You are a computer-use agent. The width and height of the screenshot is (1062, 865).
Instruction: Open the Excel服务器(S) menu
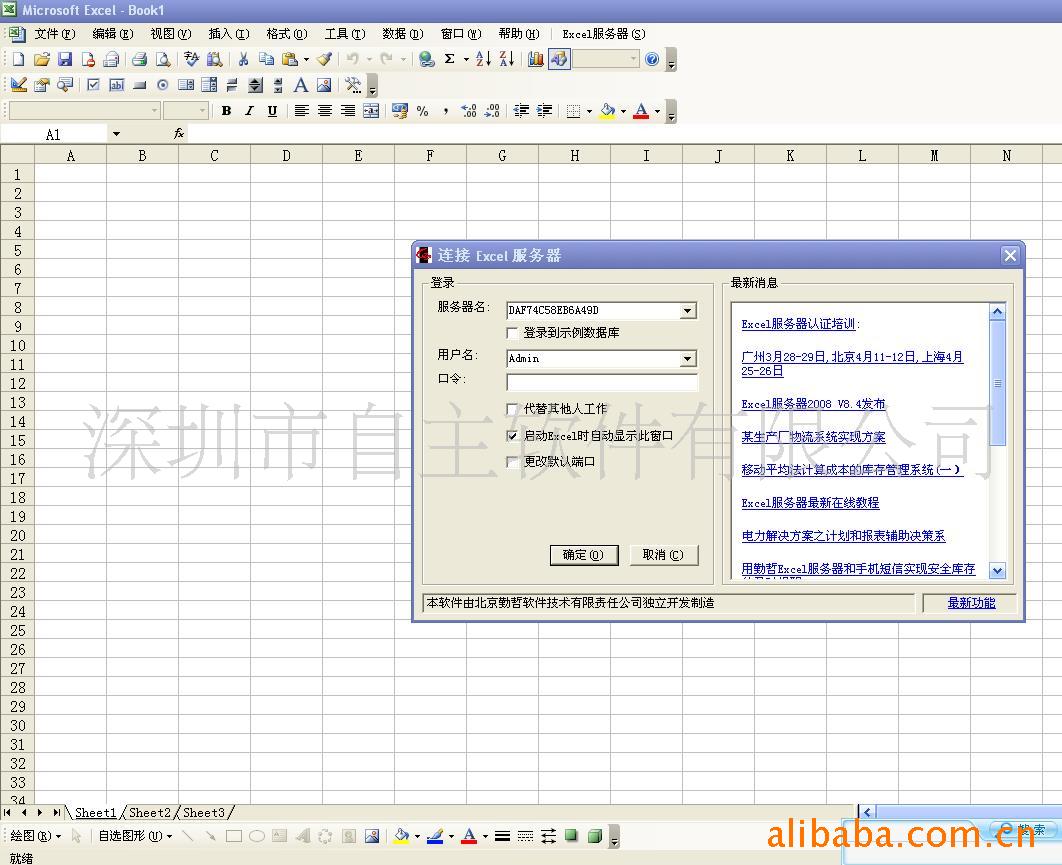pyautogui.click(x=603, y=34)
